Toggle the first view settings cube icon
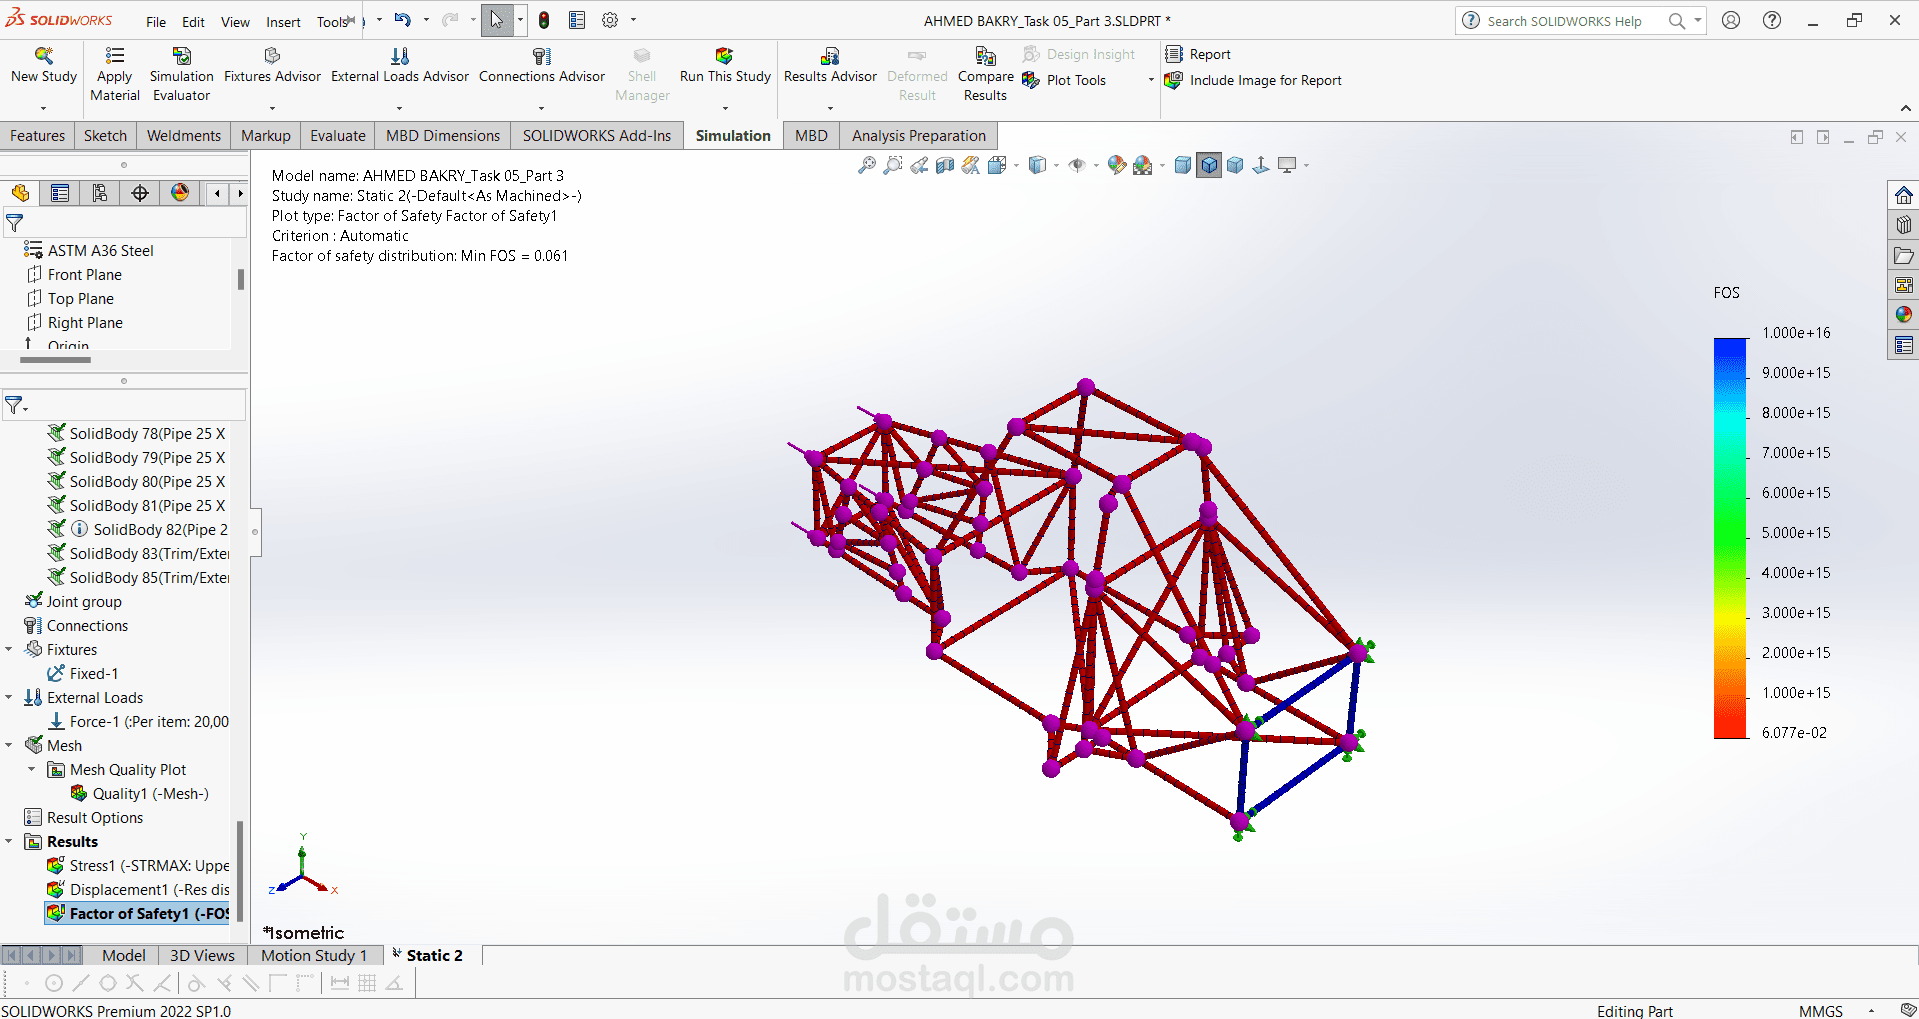Viewport: 1919px width, 1019px height. point(1183,165)
